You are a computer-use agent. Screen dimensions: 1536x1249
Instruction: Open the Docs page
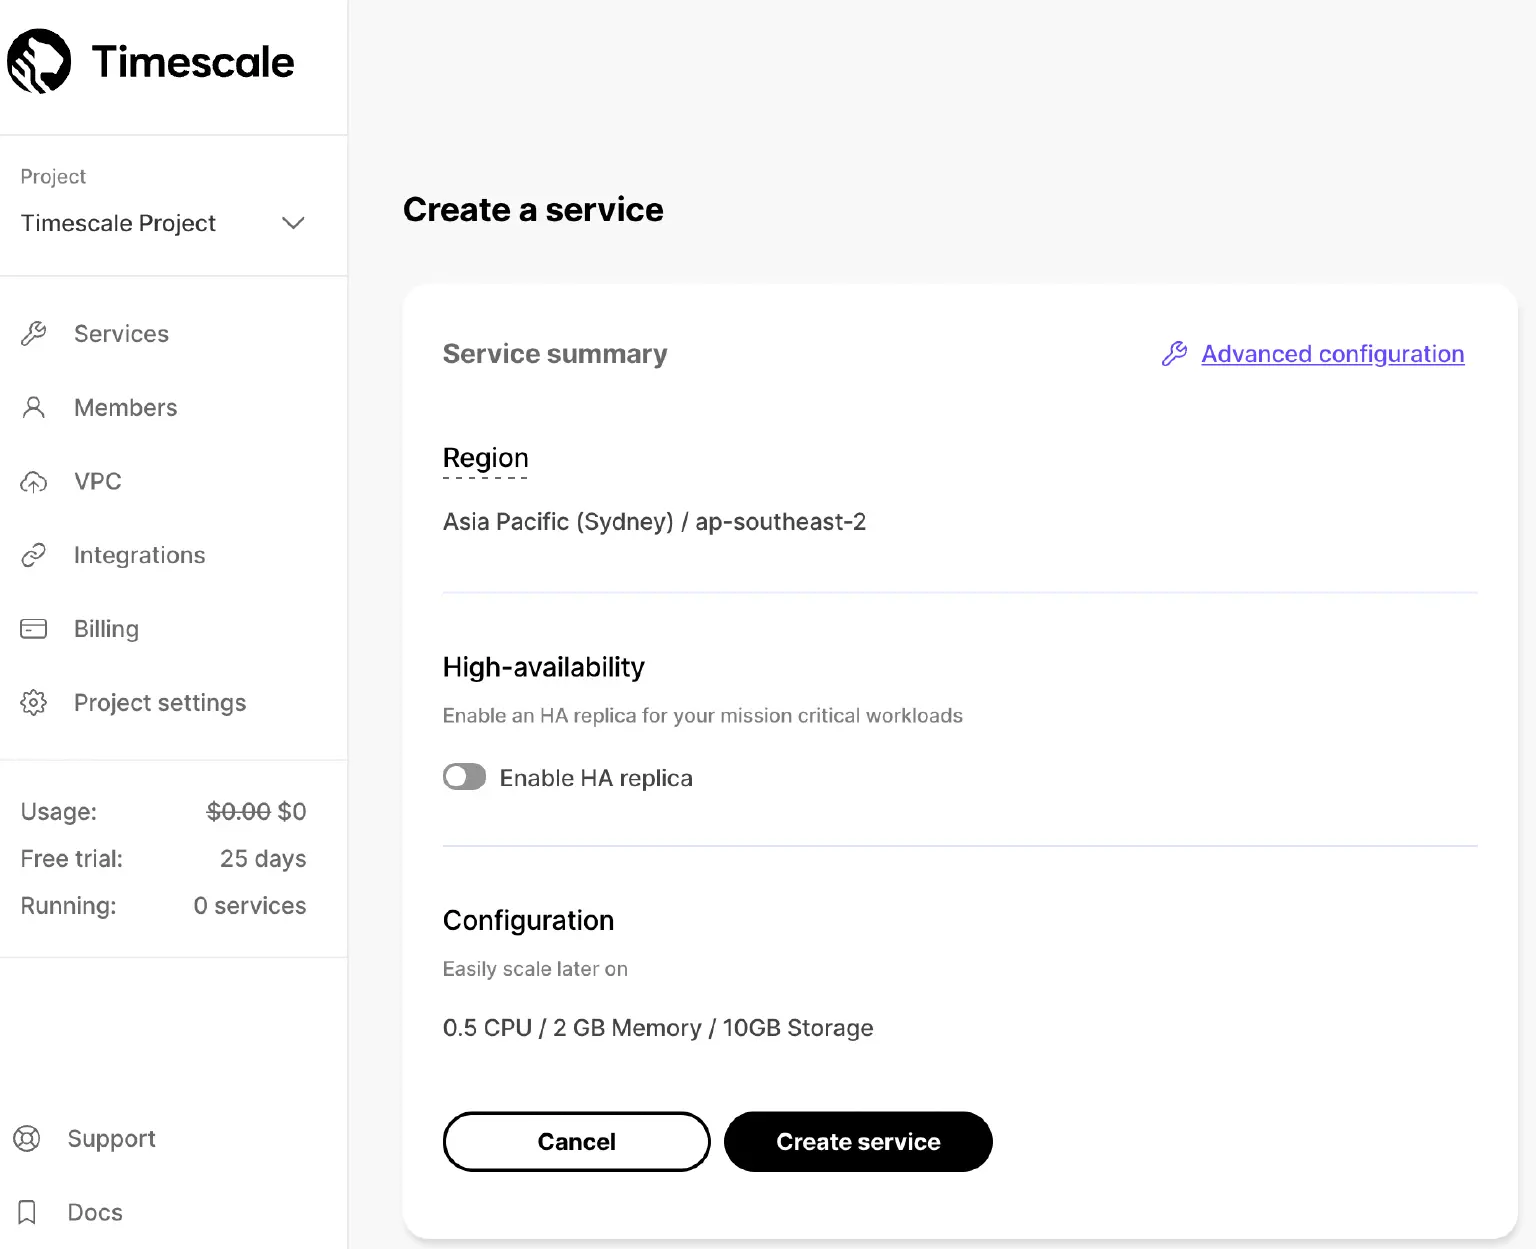pos(95,1212)
